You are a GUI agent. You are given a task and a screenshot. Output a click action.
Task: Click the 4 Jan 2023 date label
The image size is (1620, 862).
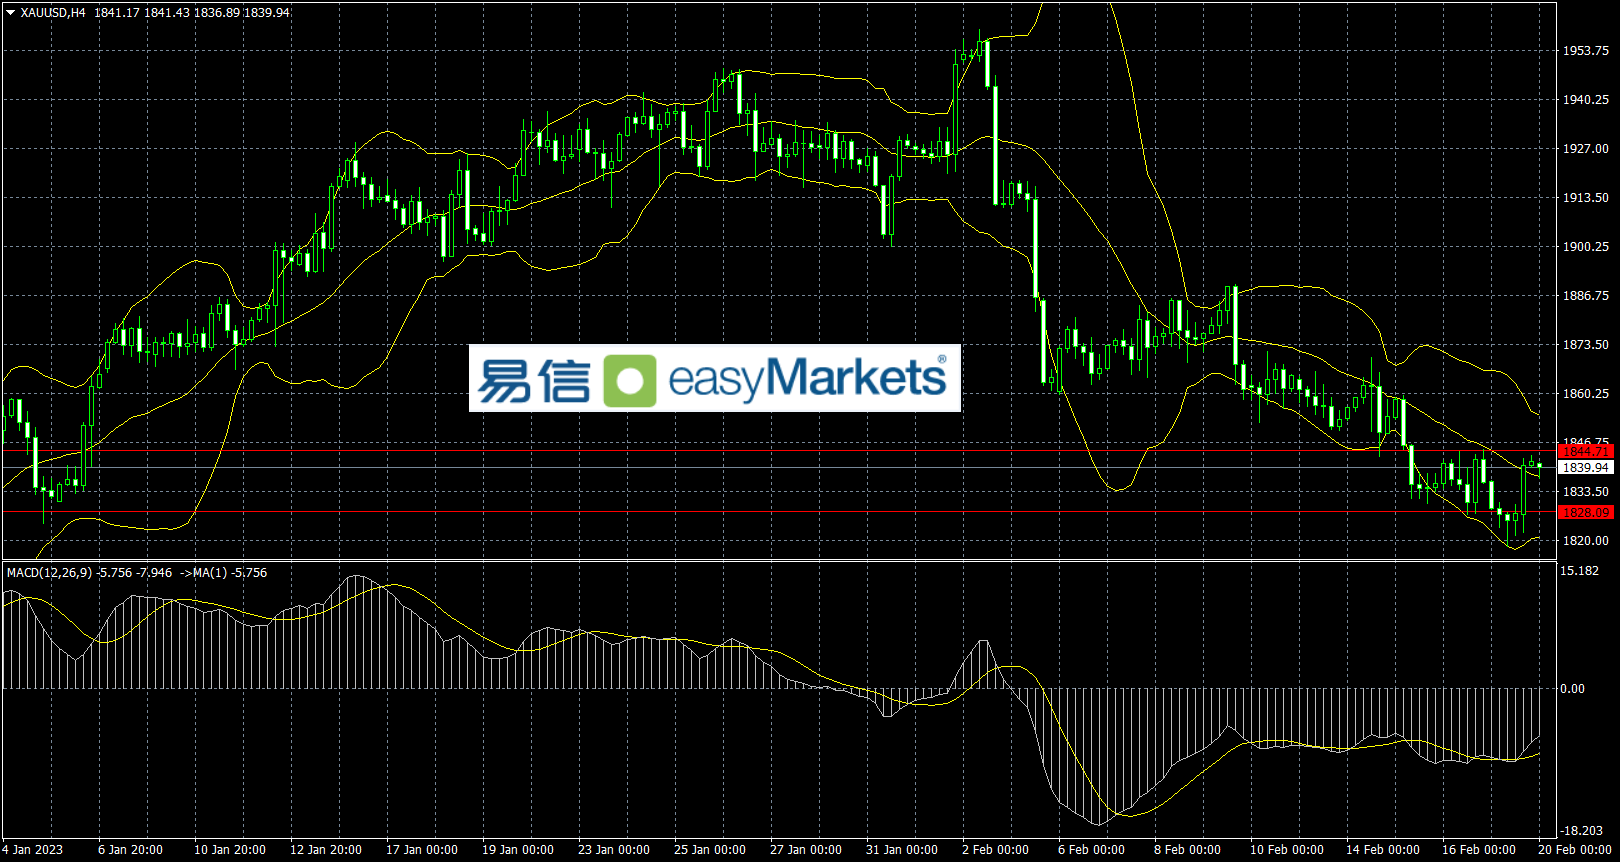tap(33, 850)
